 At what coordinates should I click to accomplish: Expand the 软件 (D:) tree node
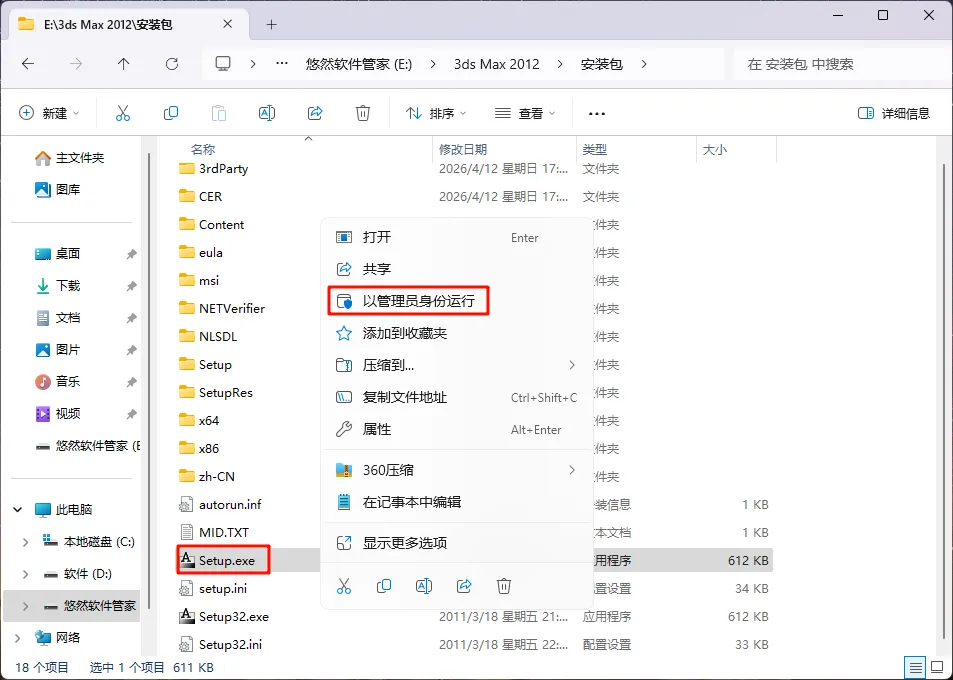coord(25,574)
